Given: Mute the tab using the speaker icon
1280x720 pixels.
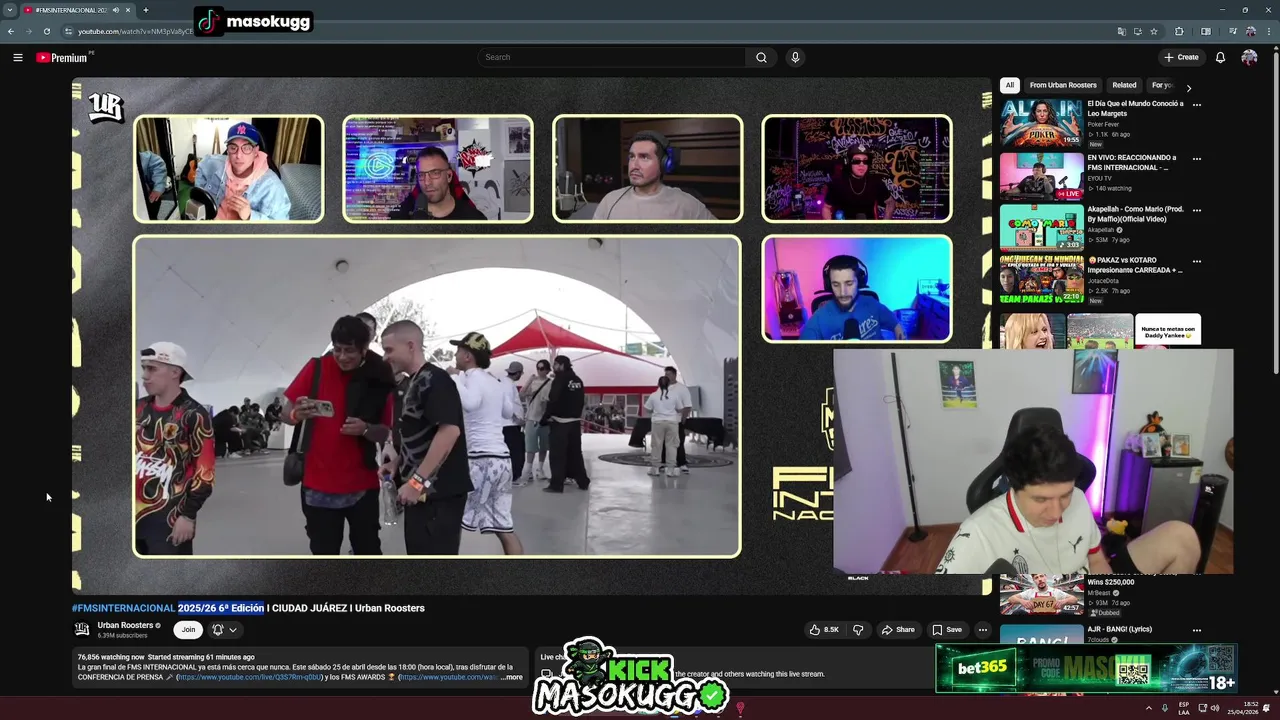Looking at the screenshot, I should point(116,10).
